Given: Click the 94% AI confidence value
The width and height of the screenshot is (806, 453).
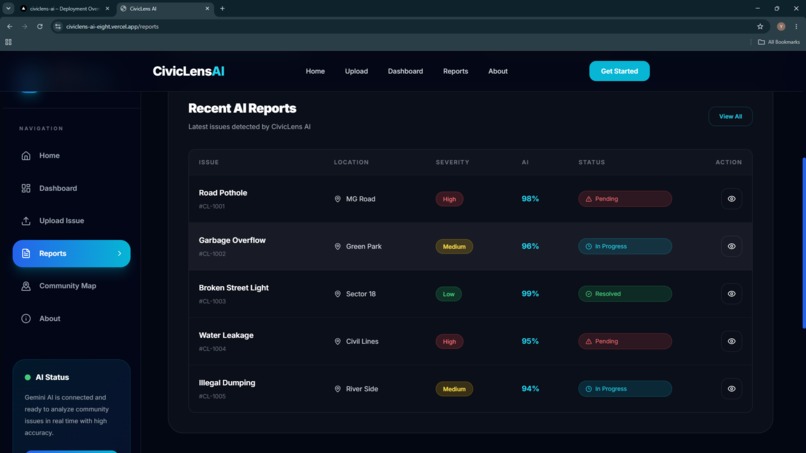Looking at the screenshot, I should pos(530,389).
